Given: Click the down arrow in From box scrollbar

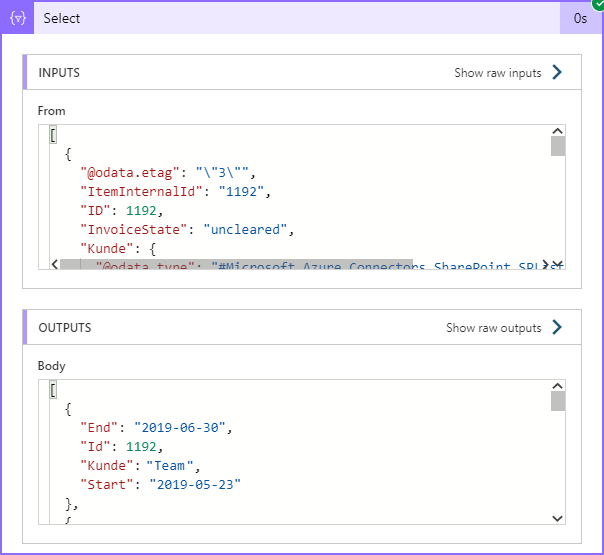Looking at the screenshot, I should [558, 250].
